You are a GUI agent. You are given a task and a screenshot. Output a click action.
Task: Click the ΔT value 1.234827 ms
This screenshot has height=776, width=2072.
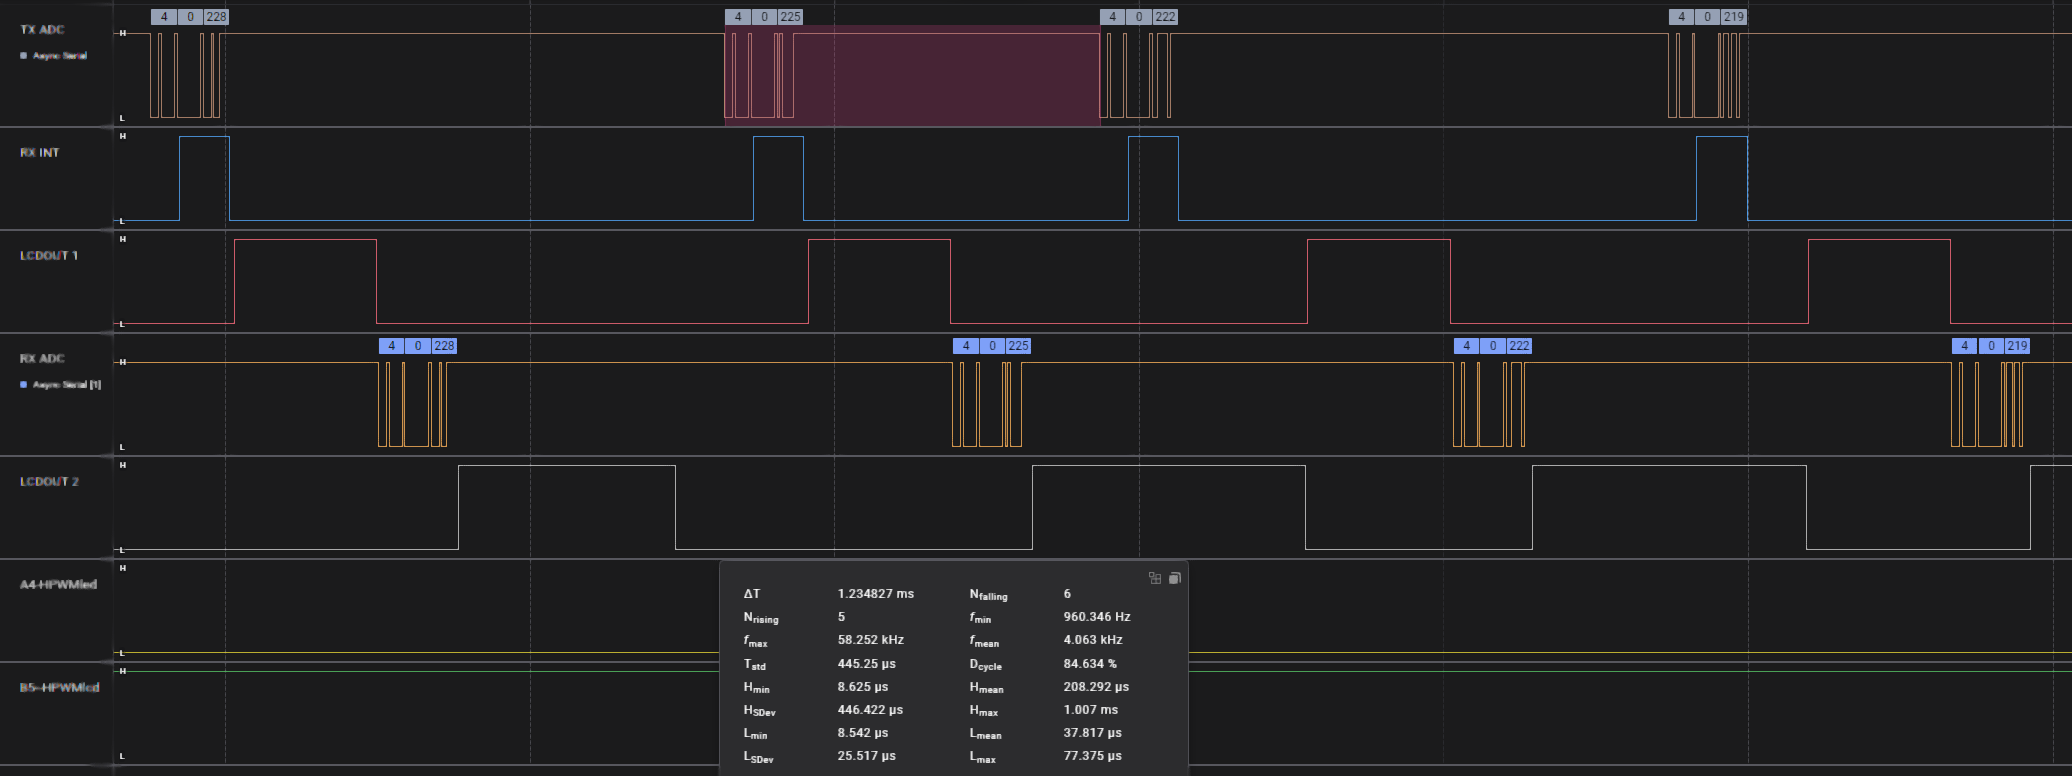click(x=875, y=594)
